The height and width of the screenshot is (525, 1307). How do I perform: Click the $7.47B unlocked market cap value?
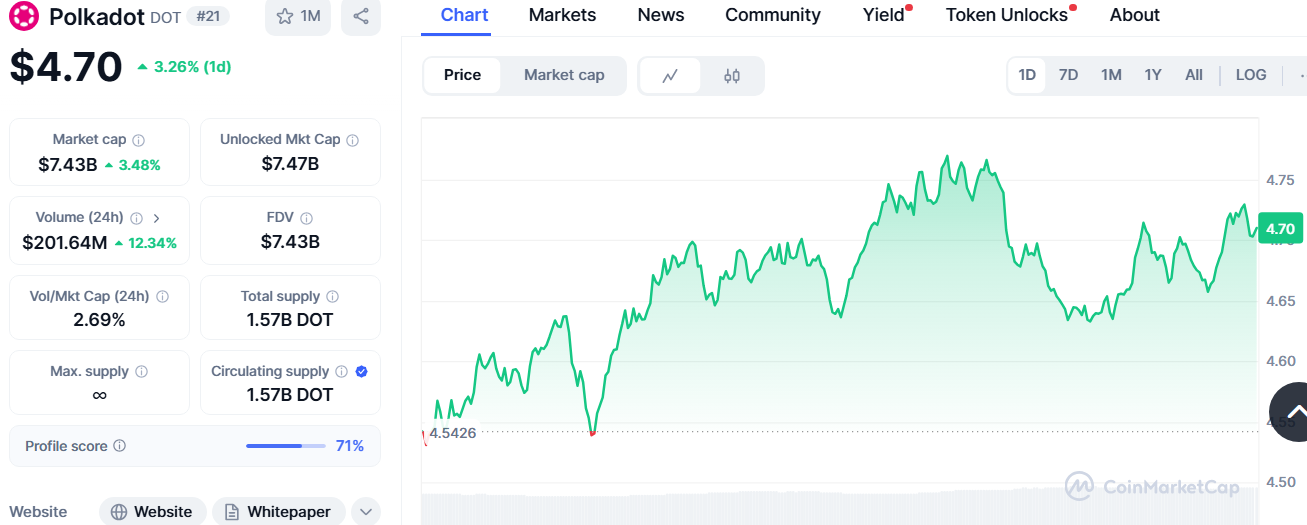click(290, 164)
